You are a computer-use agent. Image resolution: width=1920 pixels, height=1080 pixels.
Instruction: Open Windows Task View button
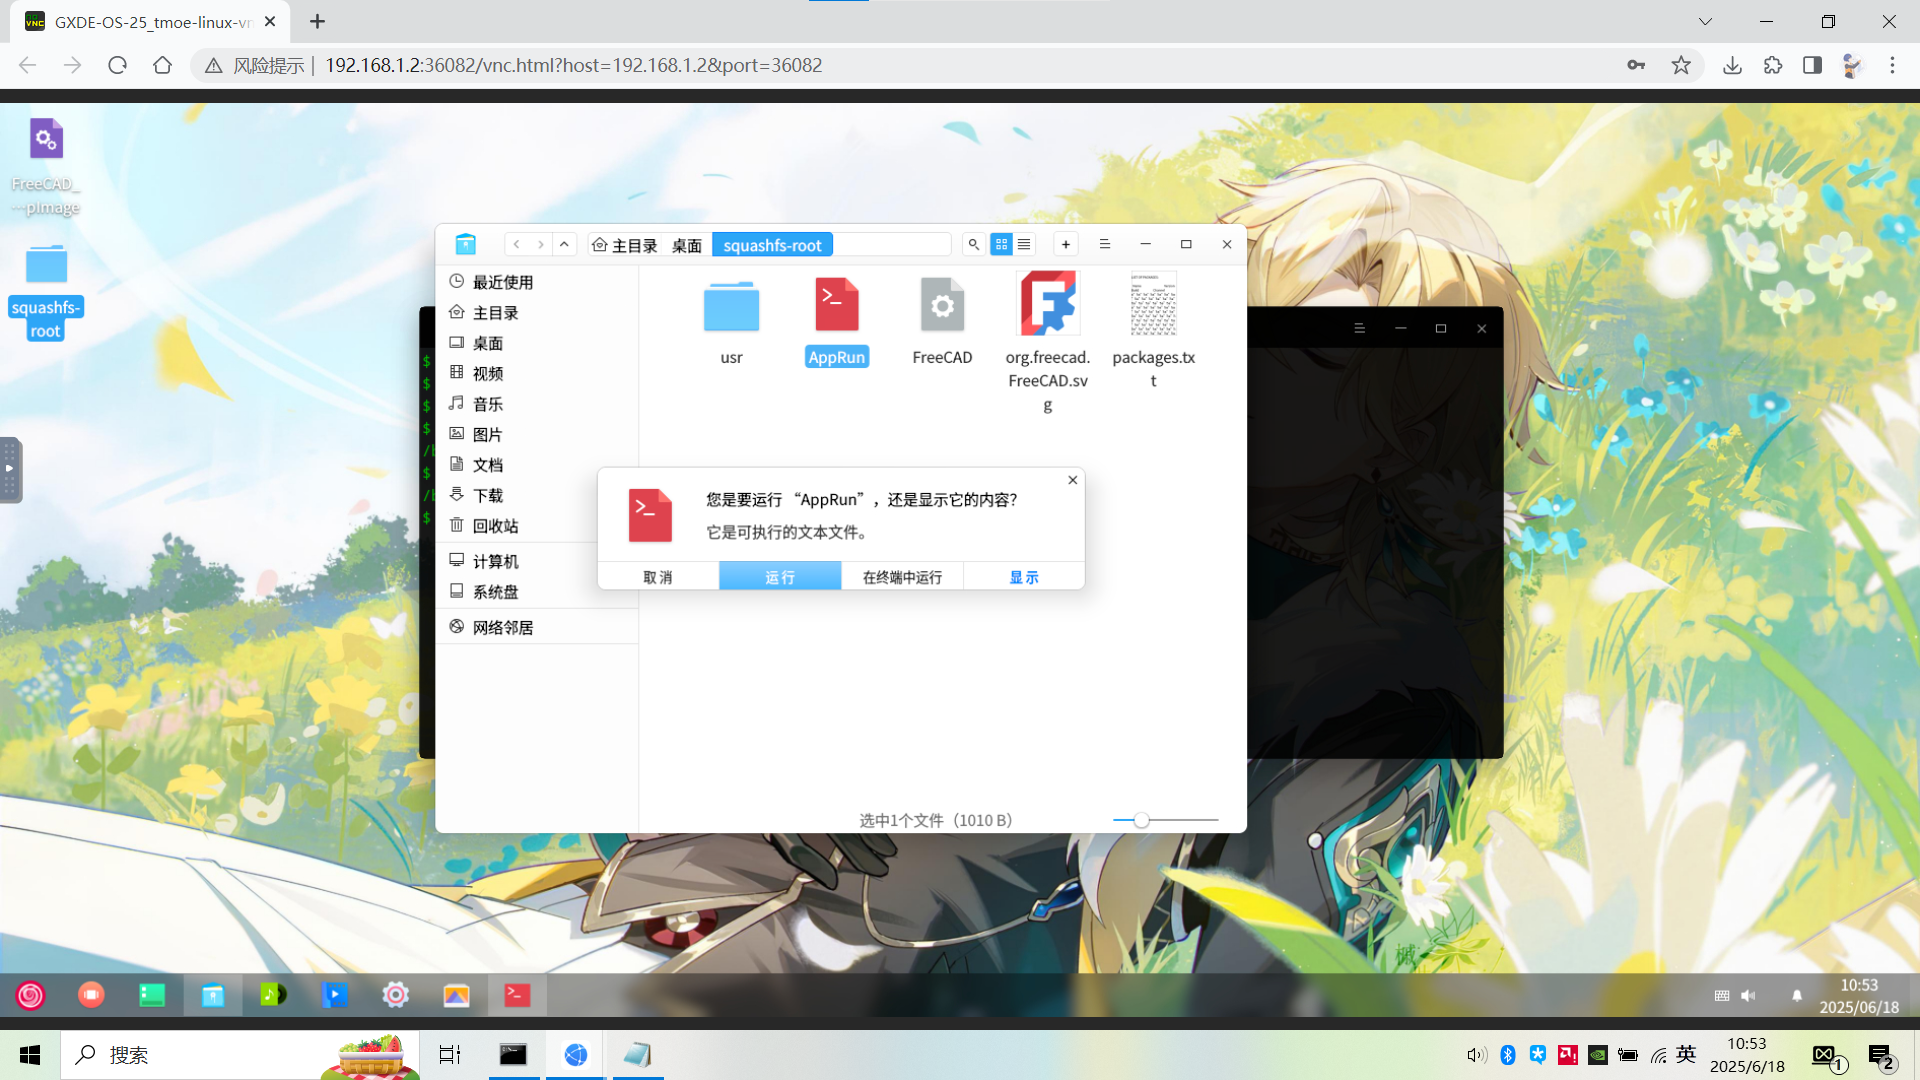coord(450,1055)
